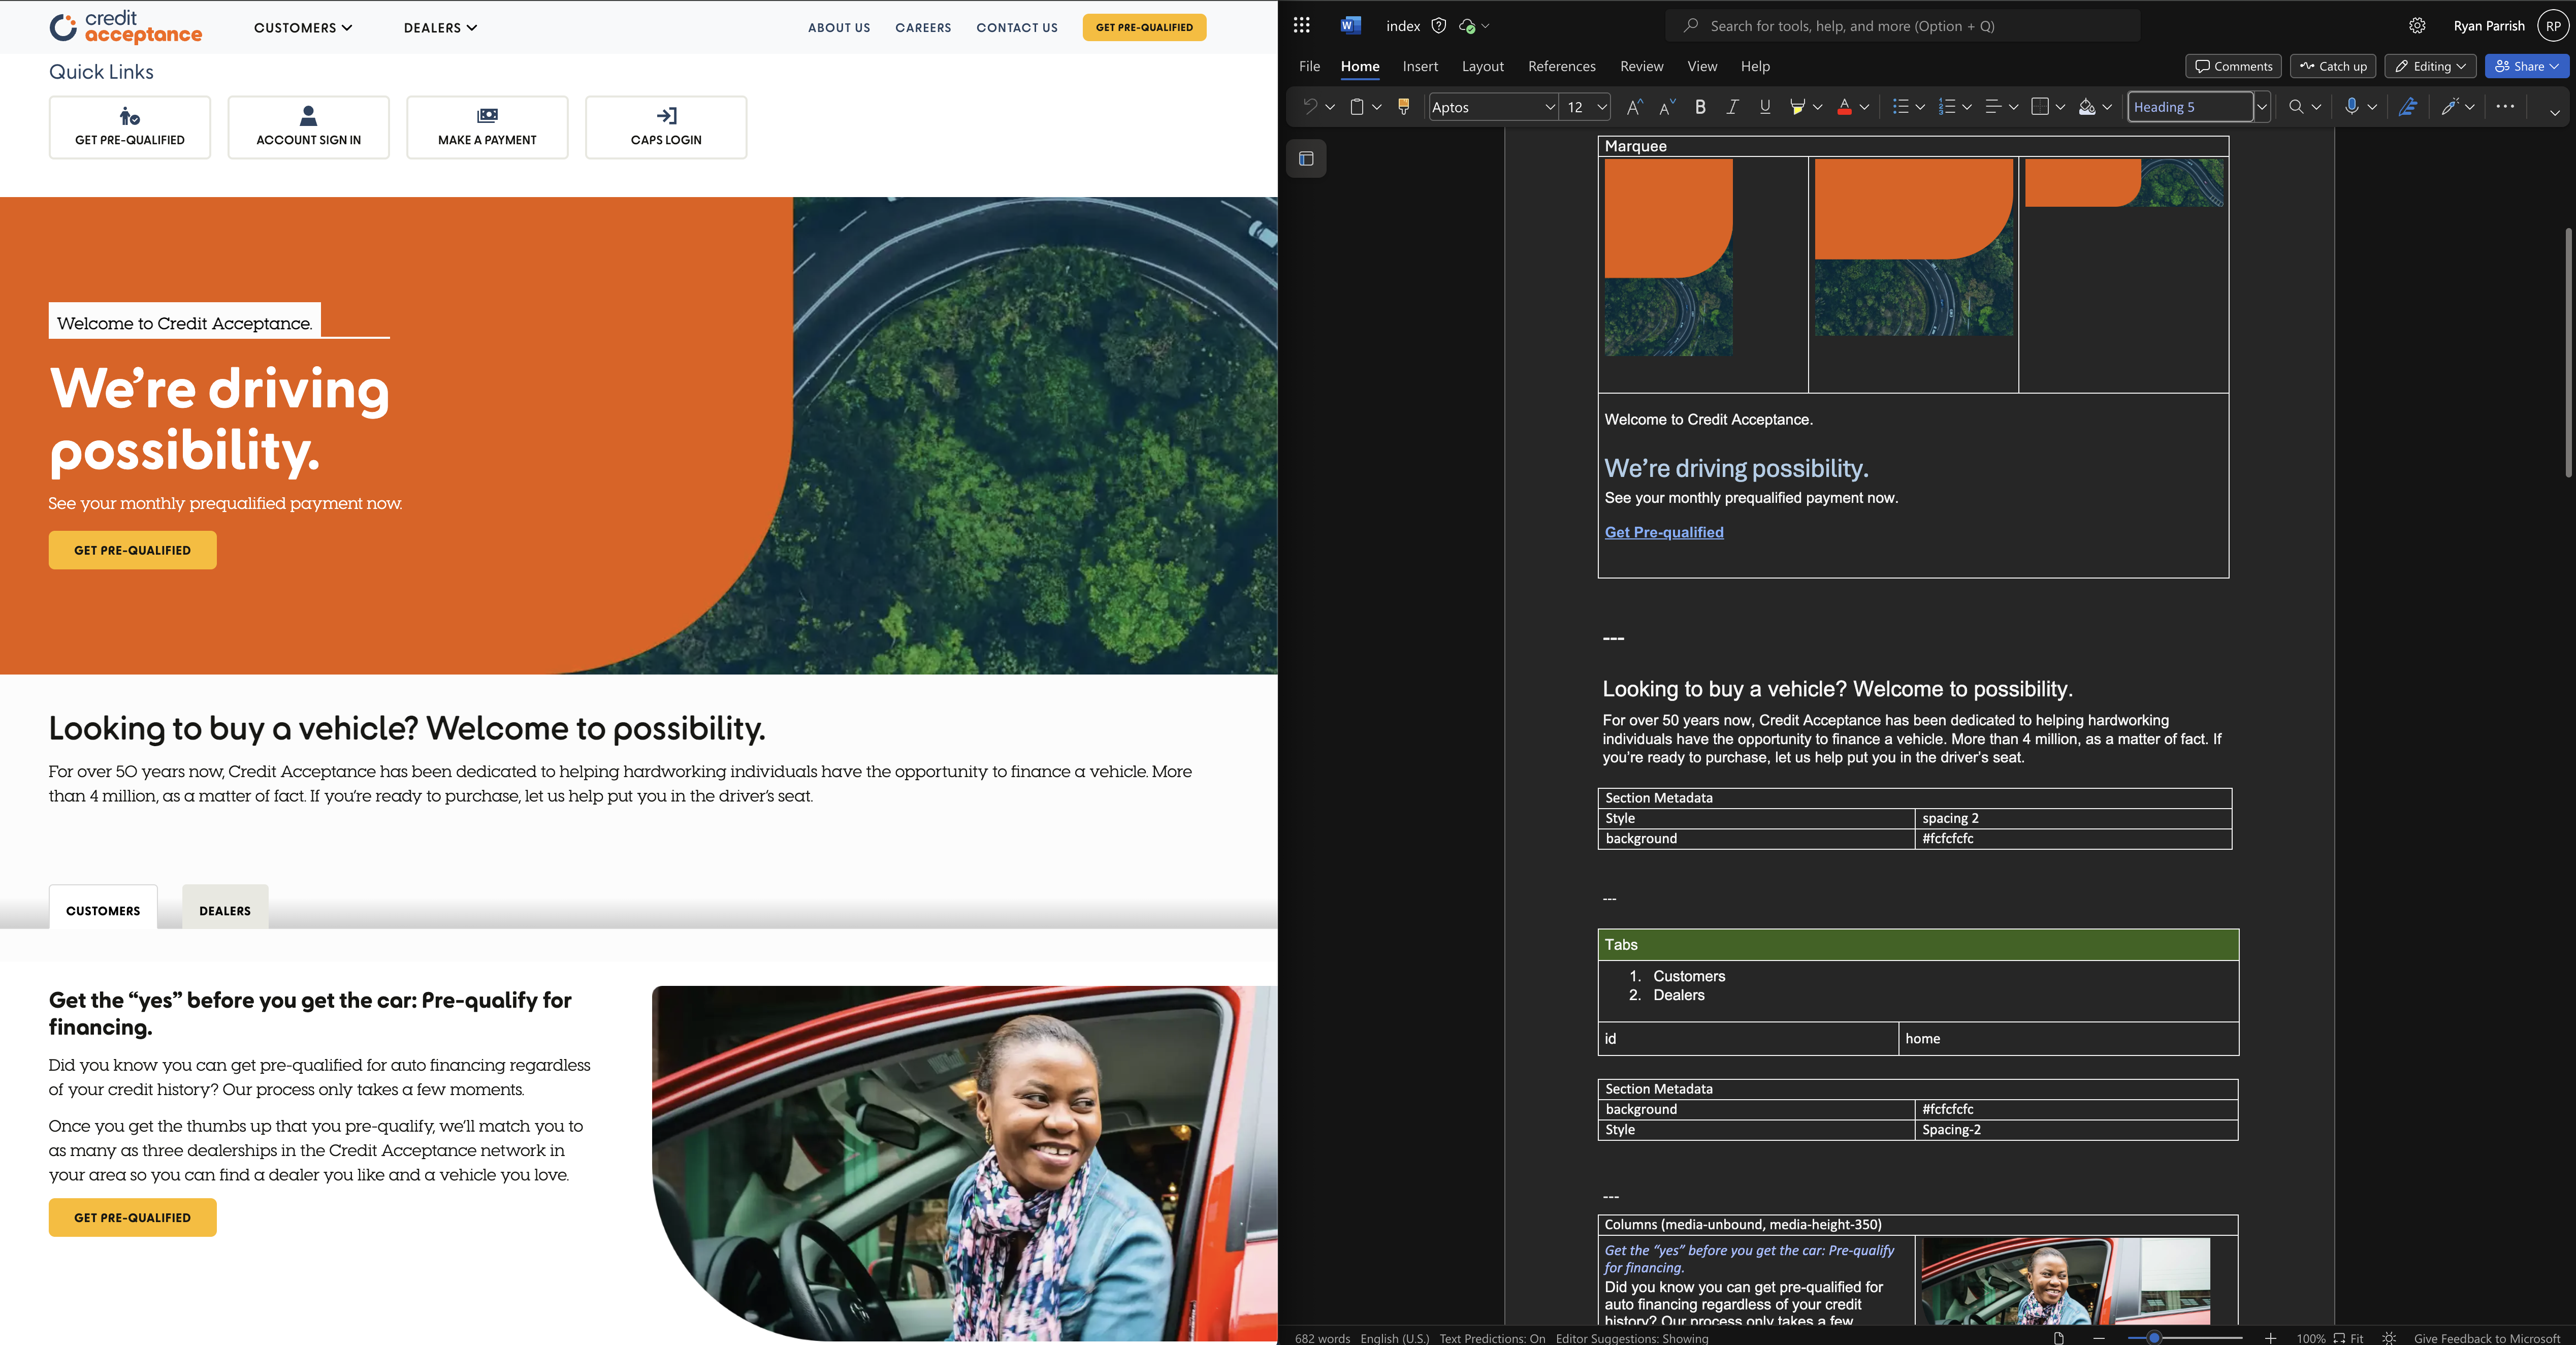Switch to the Insert ribbon tab
The width and height of the screenshot is (2576, 1345).
click(1420, 66)
